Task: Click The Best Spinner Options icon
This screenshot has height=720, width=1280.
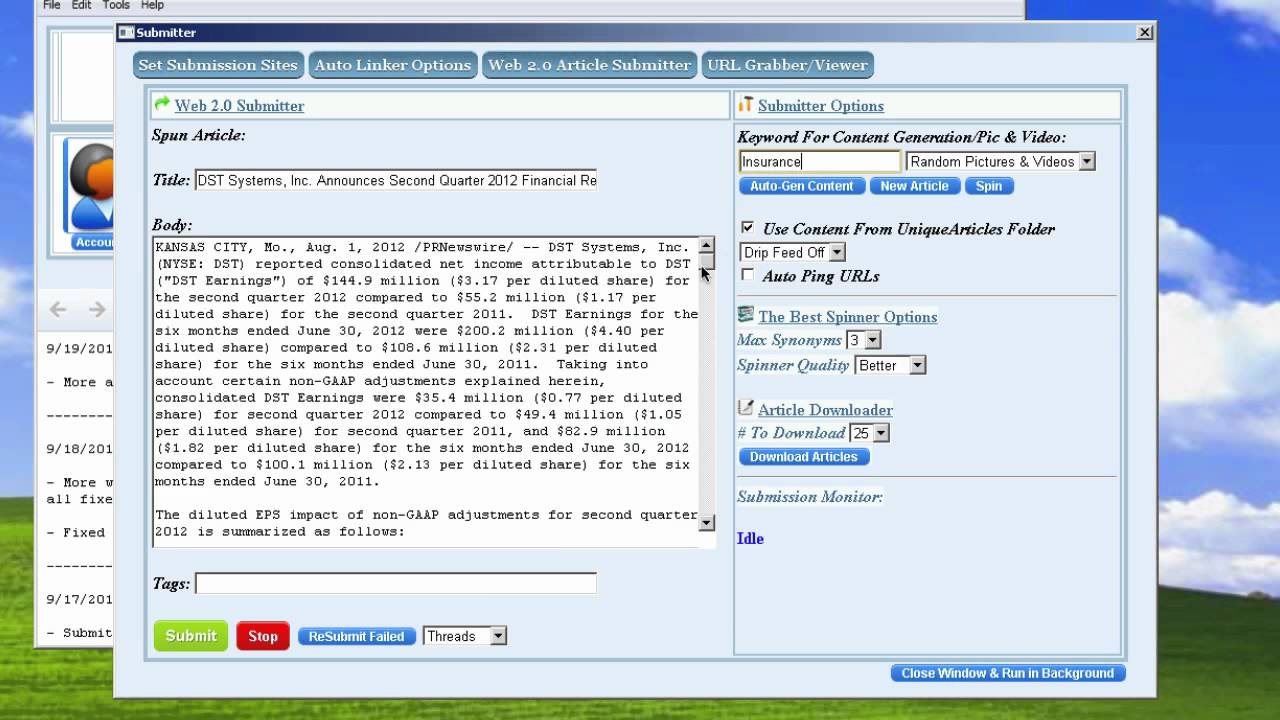Action: point(745,315)
